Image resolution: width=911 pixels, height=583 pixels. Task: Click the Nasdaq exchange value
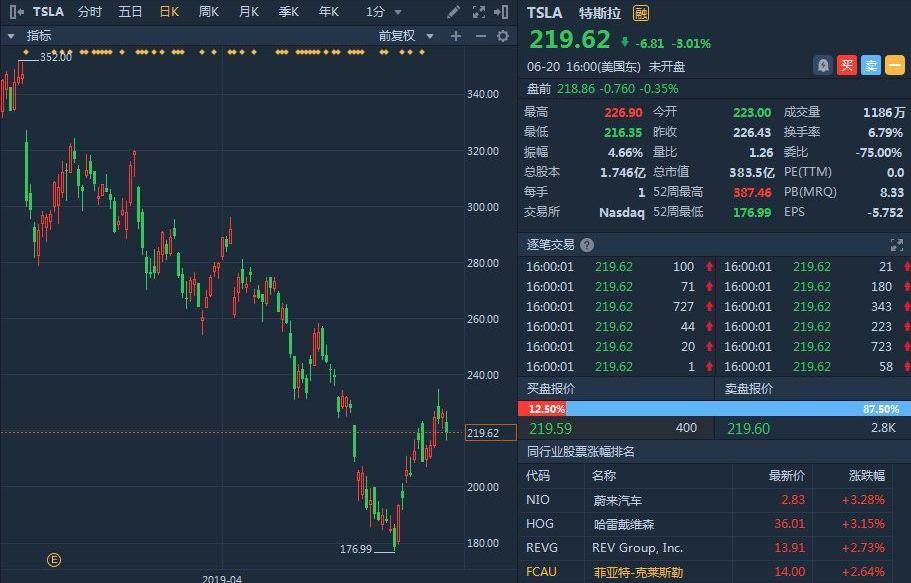[622, 212]
